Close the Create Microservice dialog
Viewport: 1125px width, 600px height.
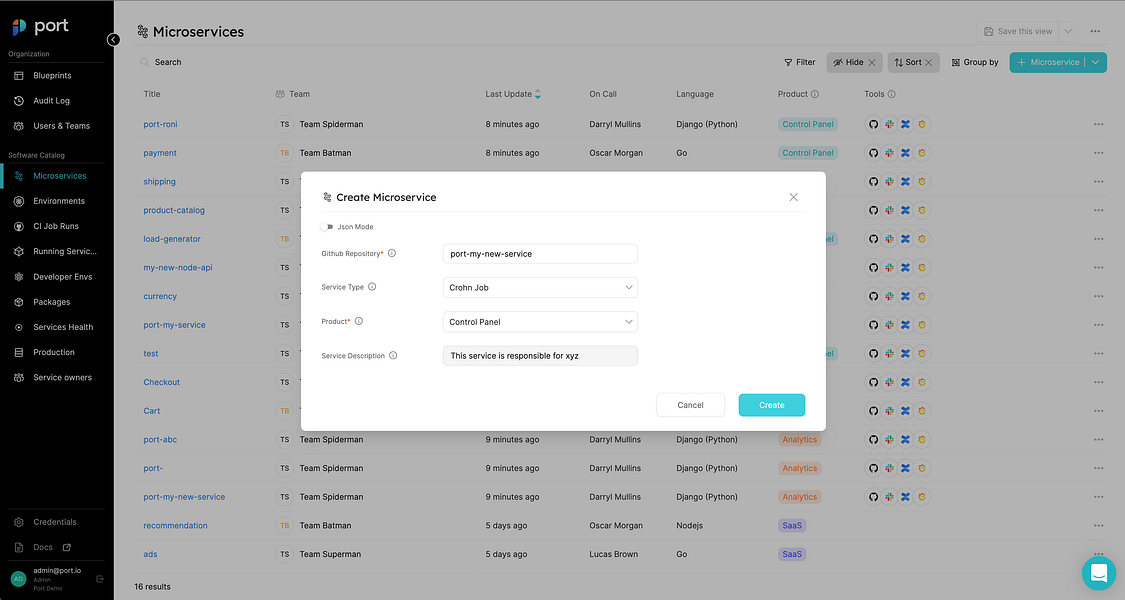click(x=794, y=197)
